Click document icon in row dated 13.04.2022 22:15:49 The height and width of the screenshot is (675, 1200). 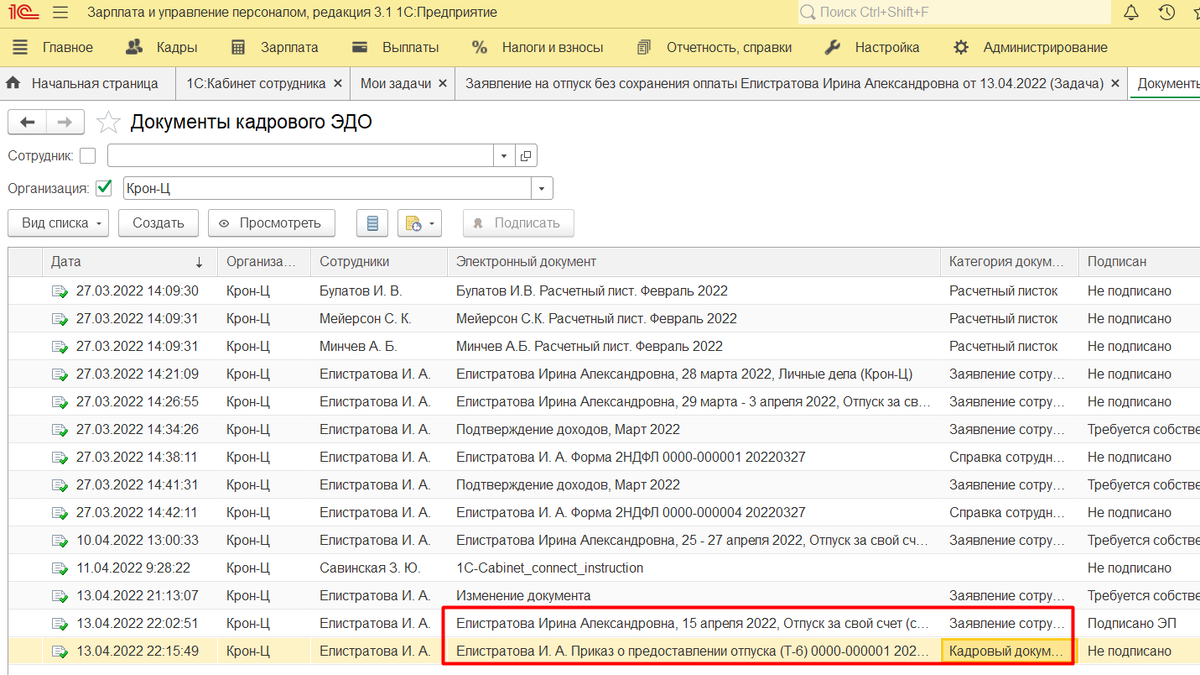coord(60,651)
